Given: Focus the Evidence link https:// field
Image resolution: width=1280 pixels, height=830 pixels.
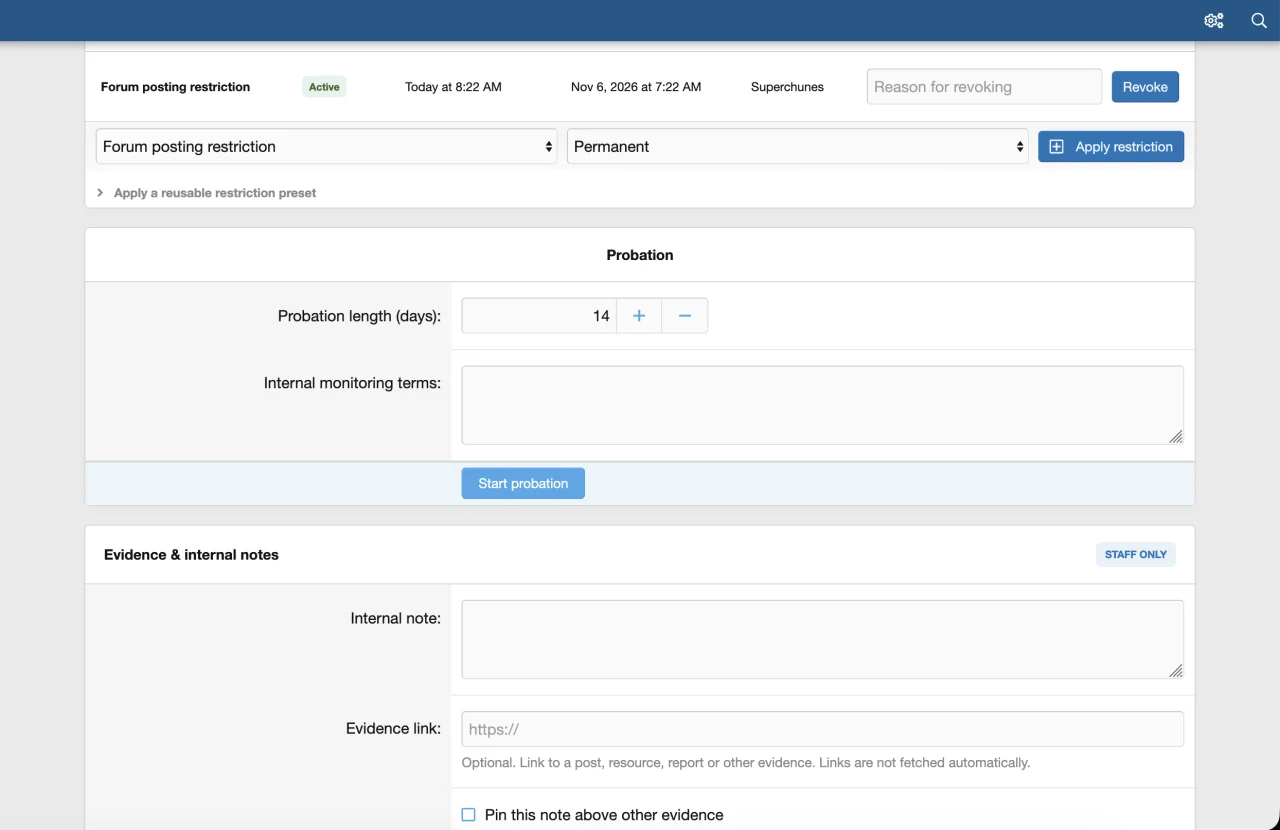Looking at the screenshot, I should click(x=822, y=729).
